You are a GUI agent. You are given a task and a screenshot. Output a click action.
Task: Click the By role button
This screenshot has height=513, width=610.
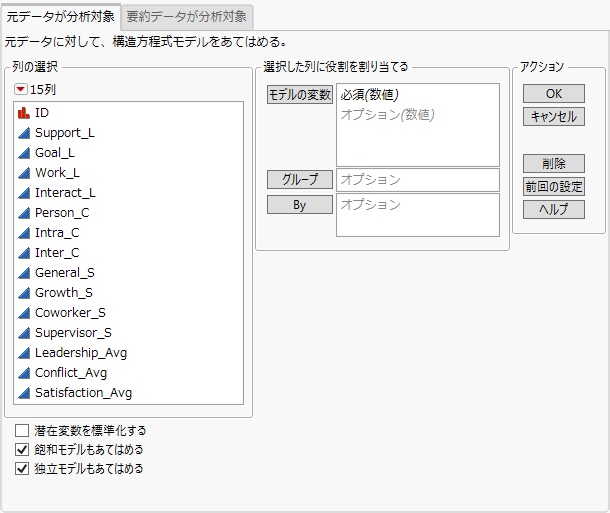tap(300, 205)
